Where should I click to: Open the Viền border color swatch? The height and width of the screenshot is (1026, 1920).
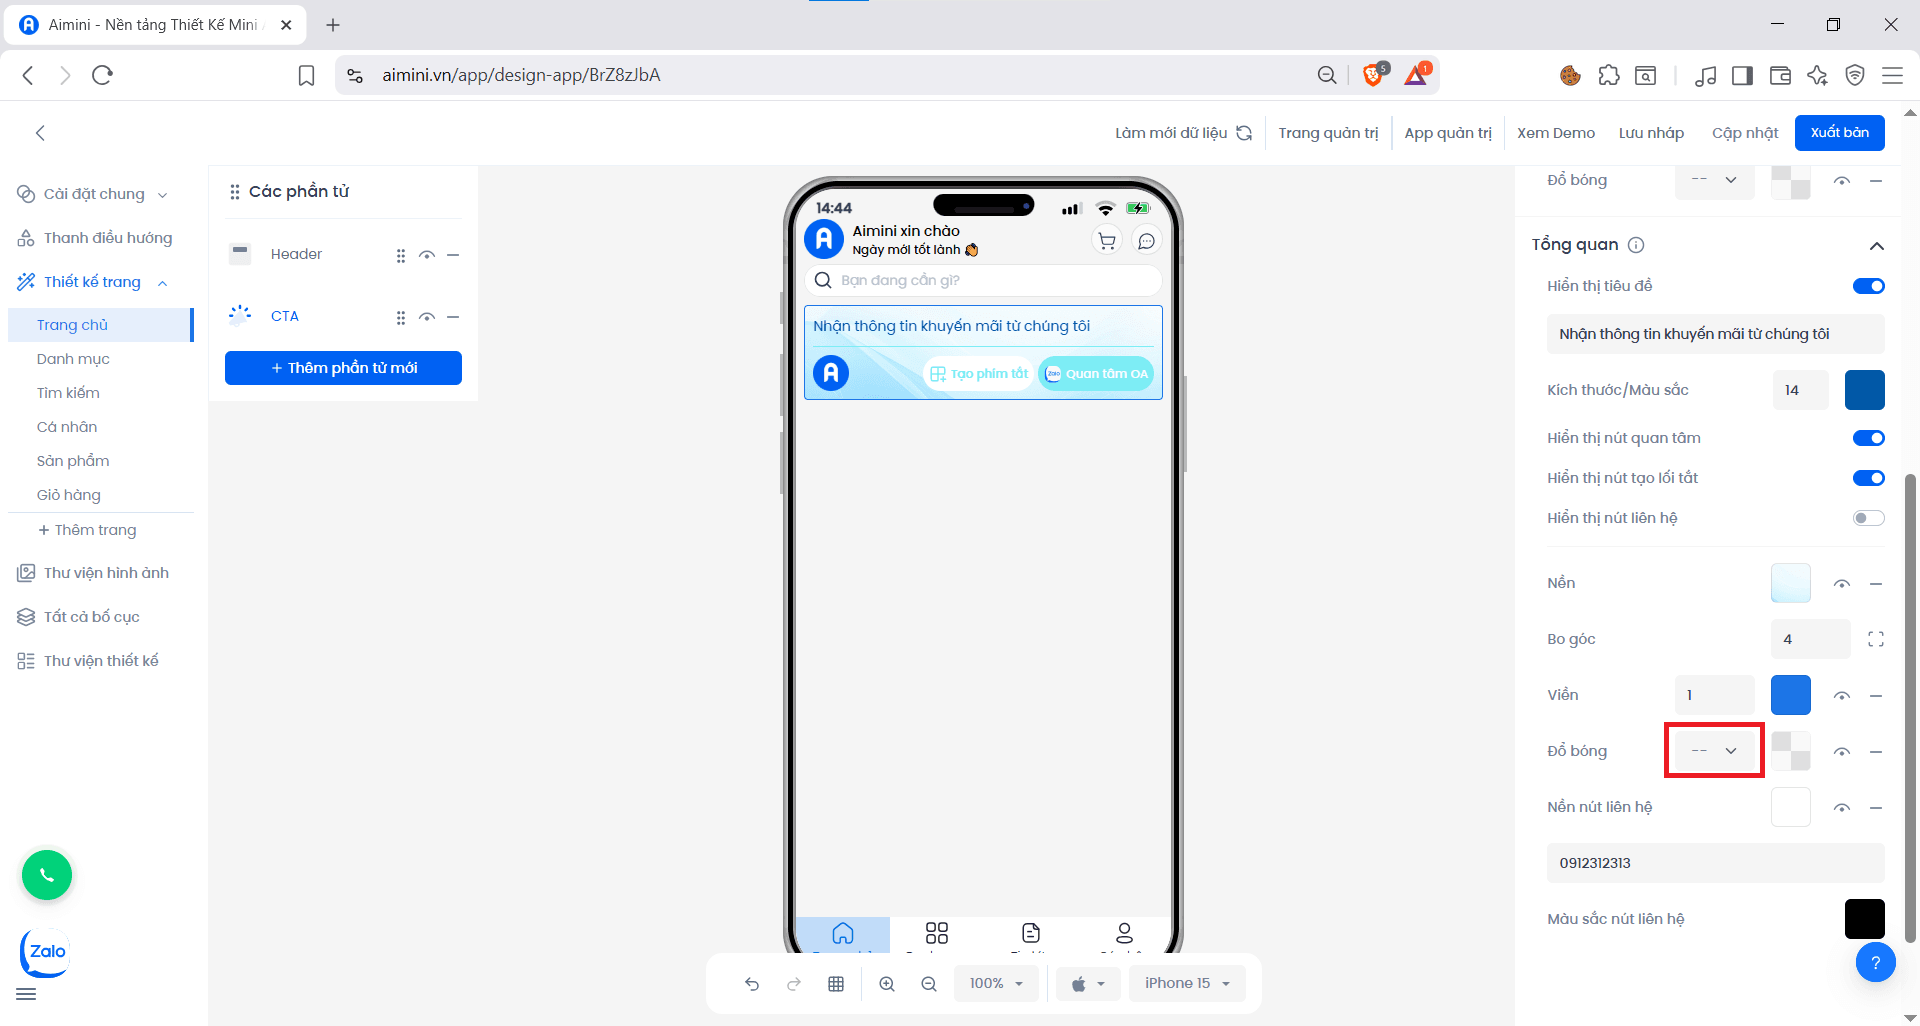(1791, 695)
